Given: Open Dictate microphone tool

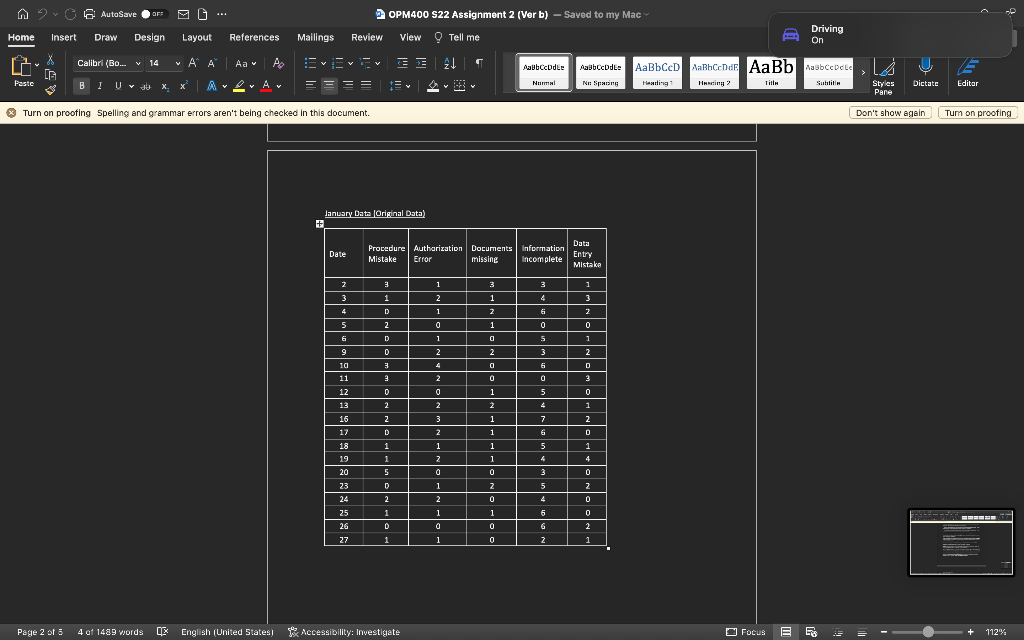Looking at the screenshot, I should point(925,70).
